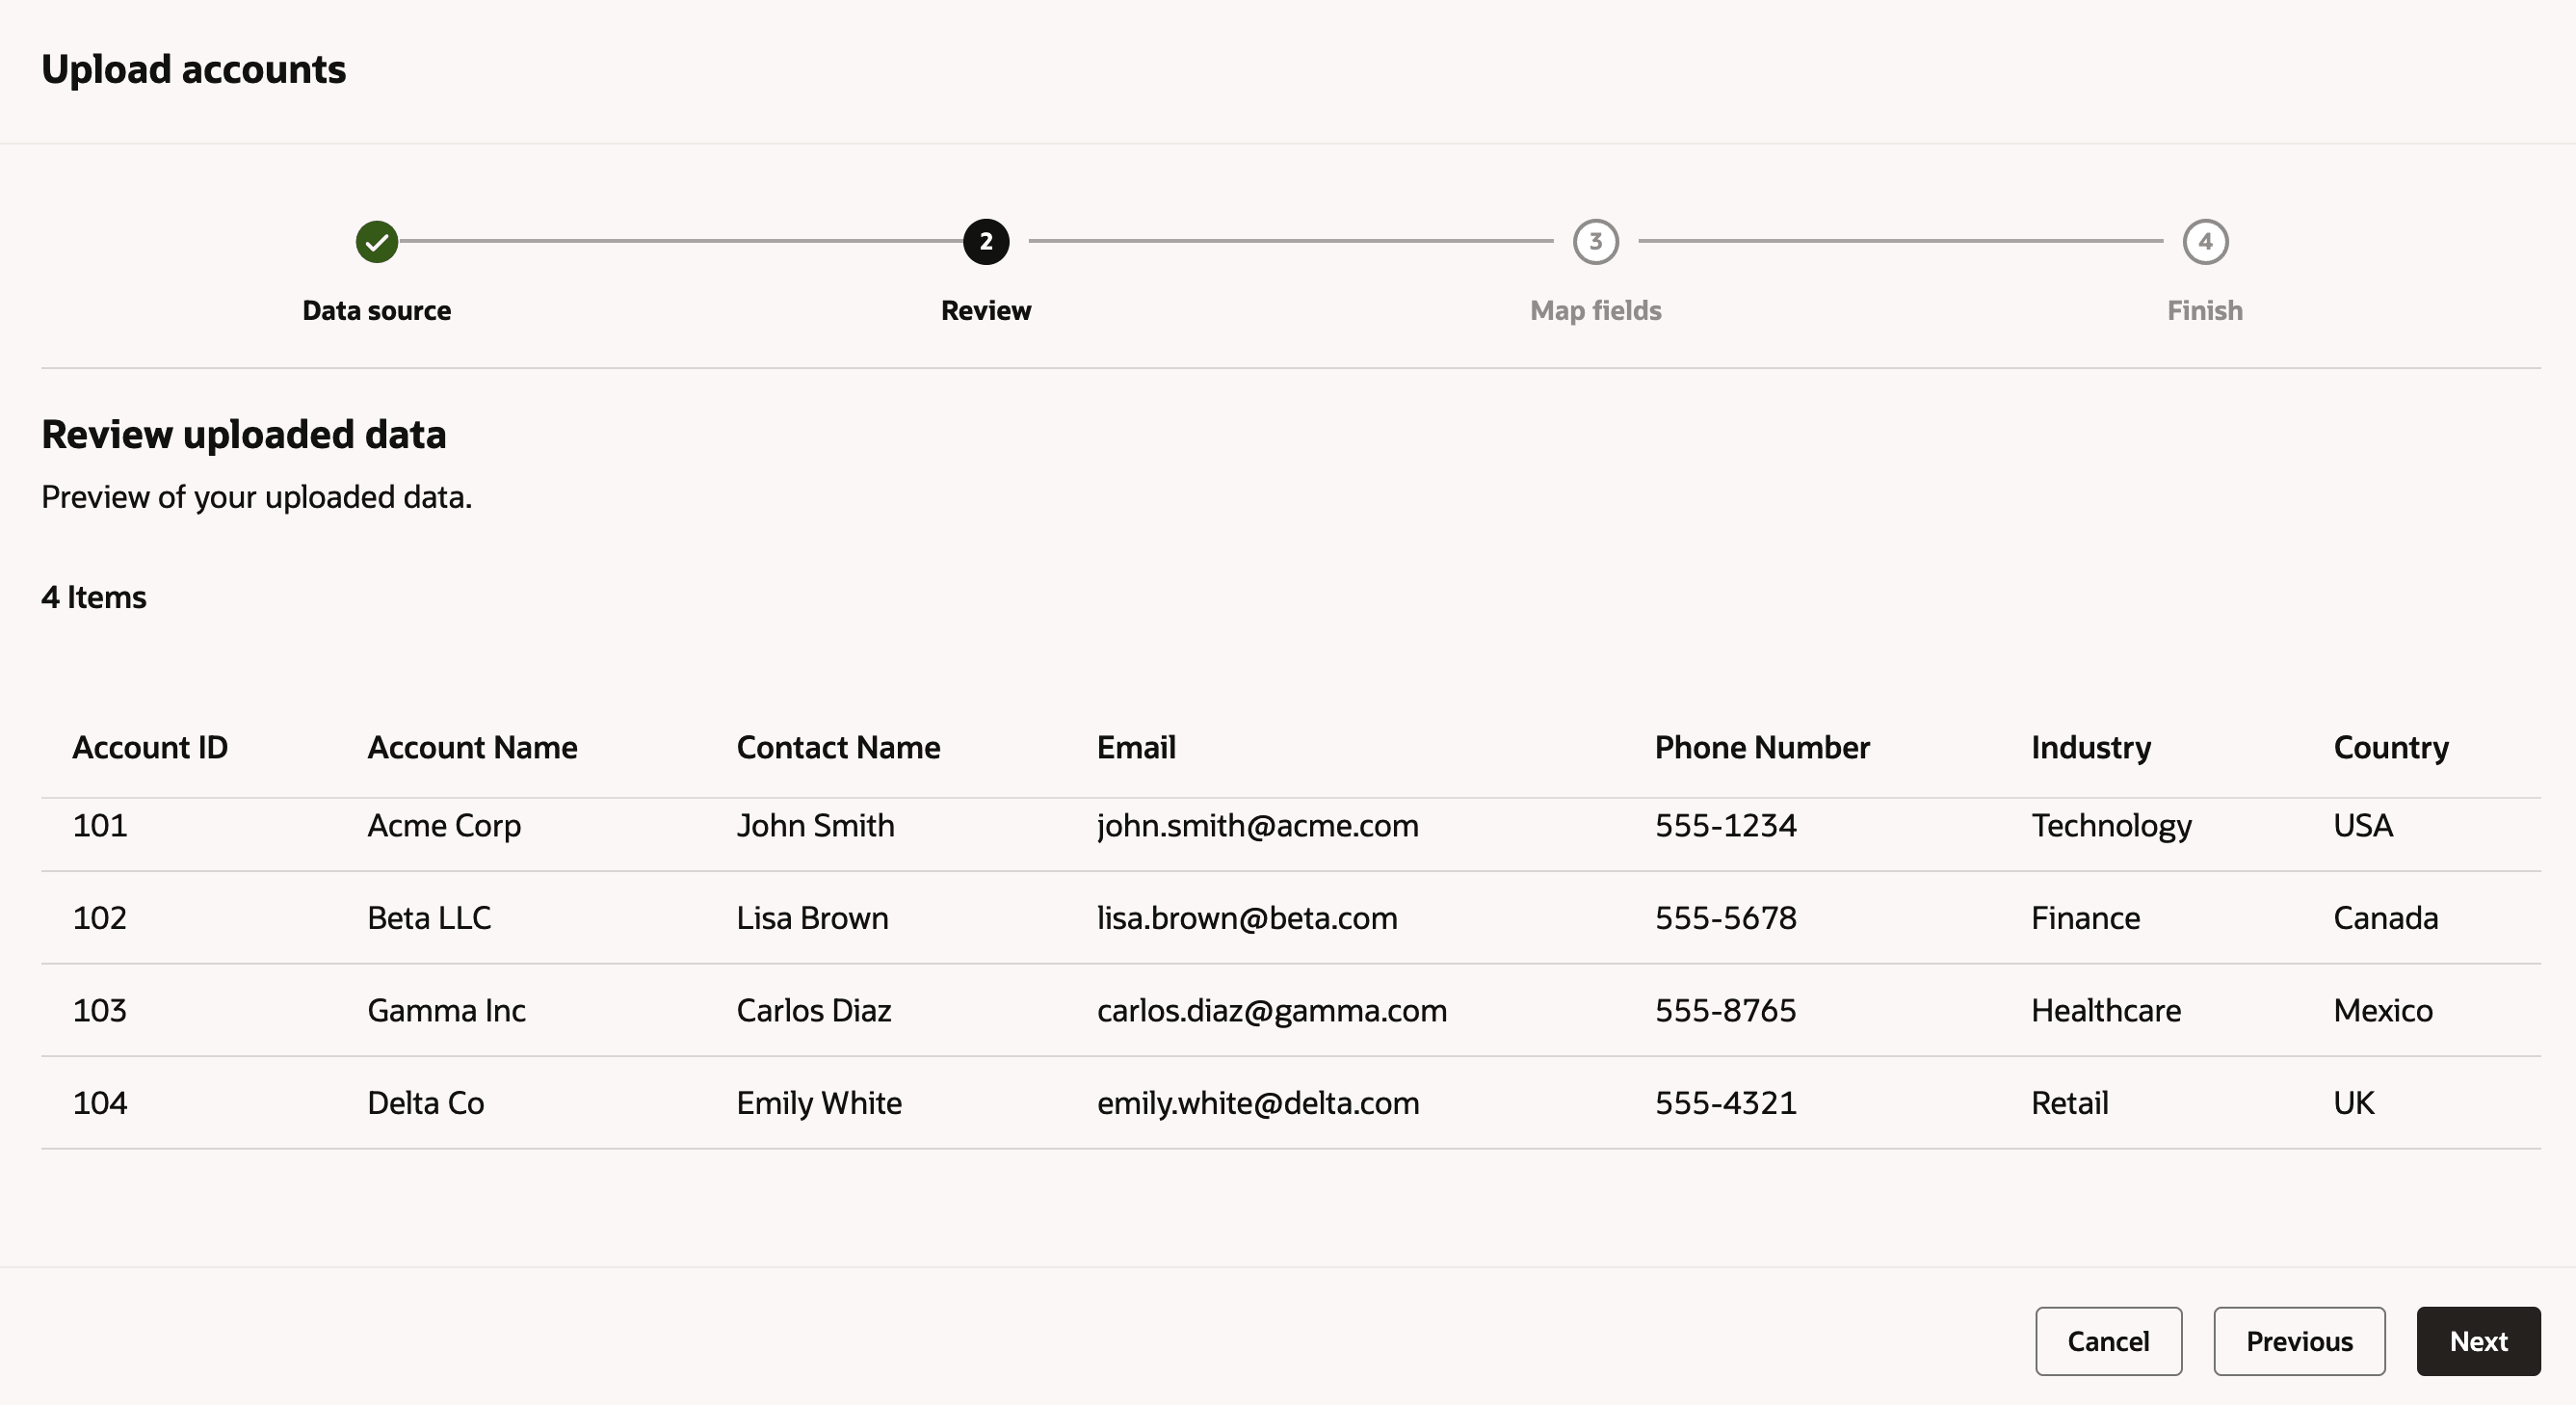
Task: Click the Map fields step label
Action: [1596, 311]
